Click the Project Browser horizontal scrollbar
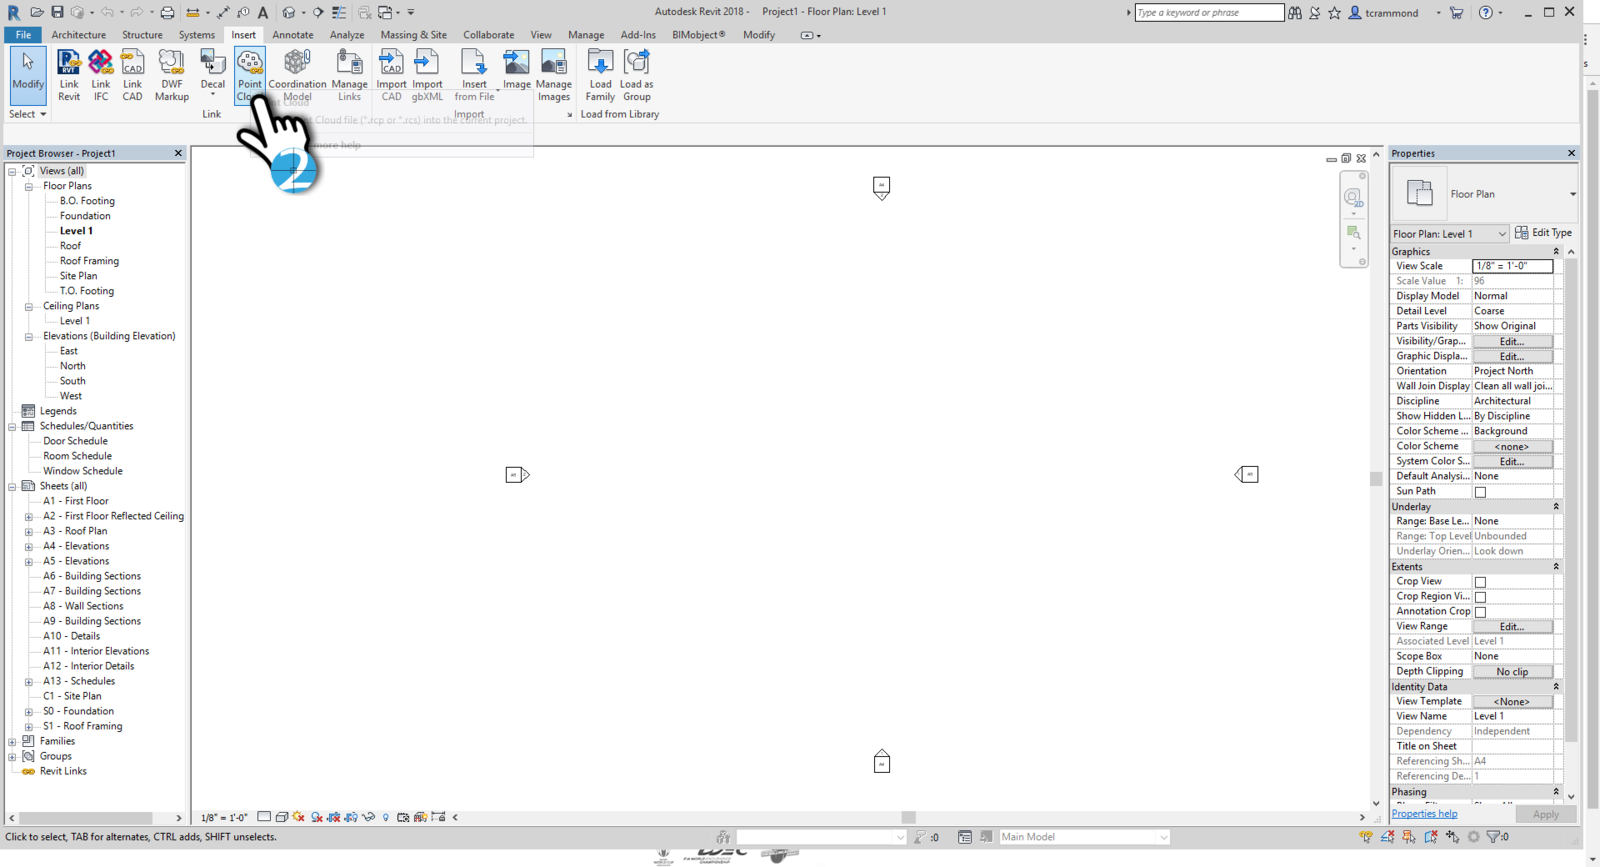This screenshot has width=1600, height=867. (85, 818)
